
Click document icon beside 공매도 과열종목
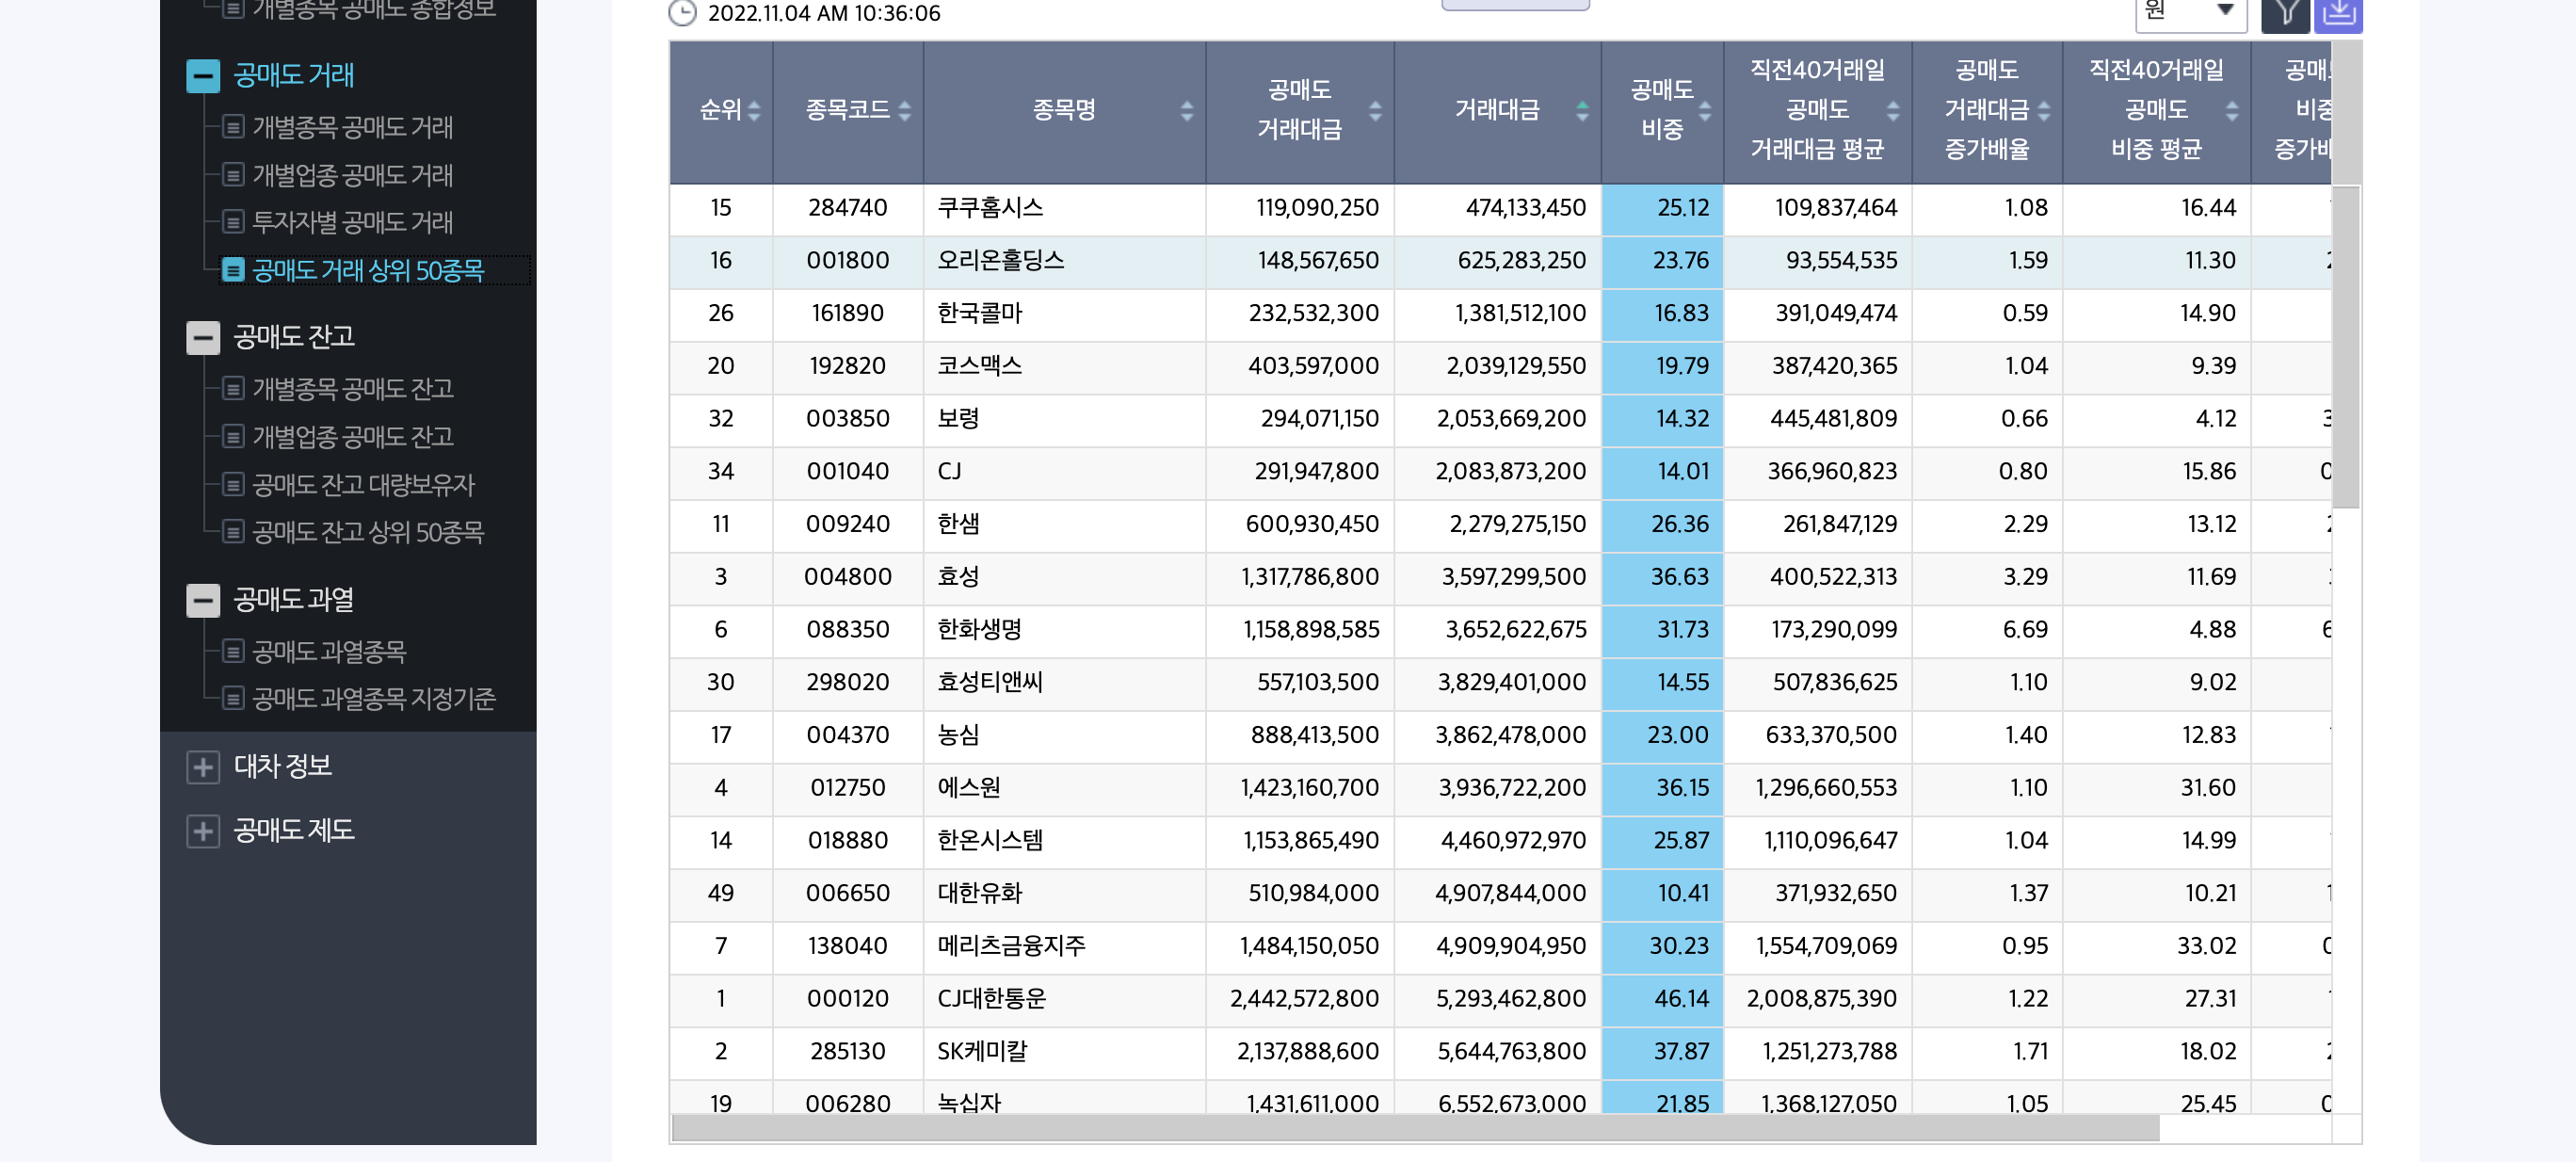click(233, 651)
